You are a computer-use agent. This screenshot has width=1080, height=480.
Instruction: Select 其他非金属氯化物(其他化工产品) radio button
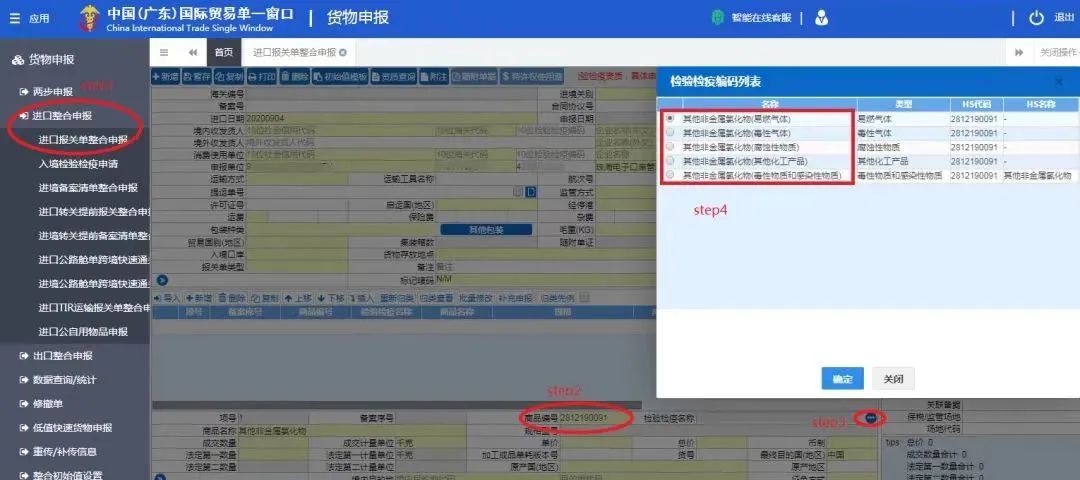[670, 161]
